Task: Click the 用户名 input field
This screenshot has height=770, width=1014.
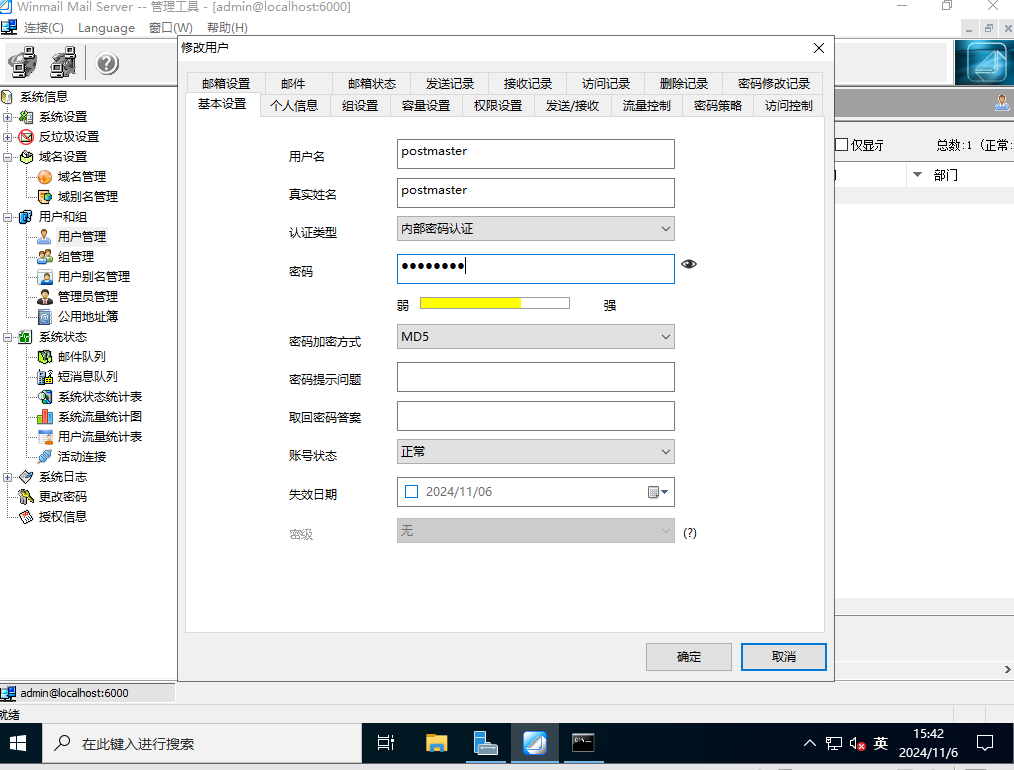Action: [x=535, y=154]
